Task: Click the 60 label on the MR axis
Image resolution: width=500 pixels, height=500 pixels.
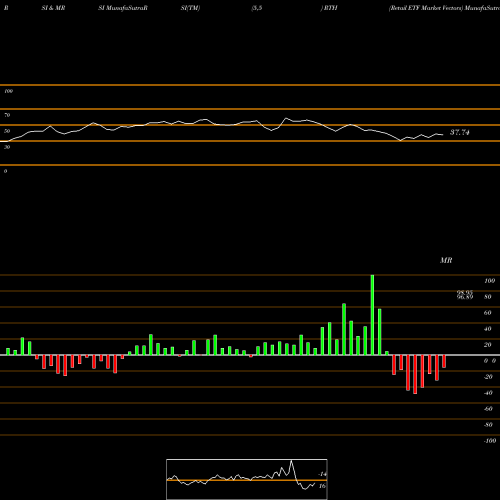Action: 488,313
